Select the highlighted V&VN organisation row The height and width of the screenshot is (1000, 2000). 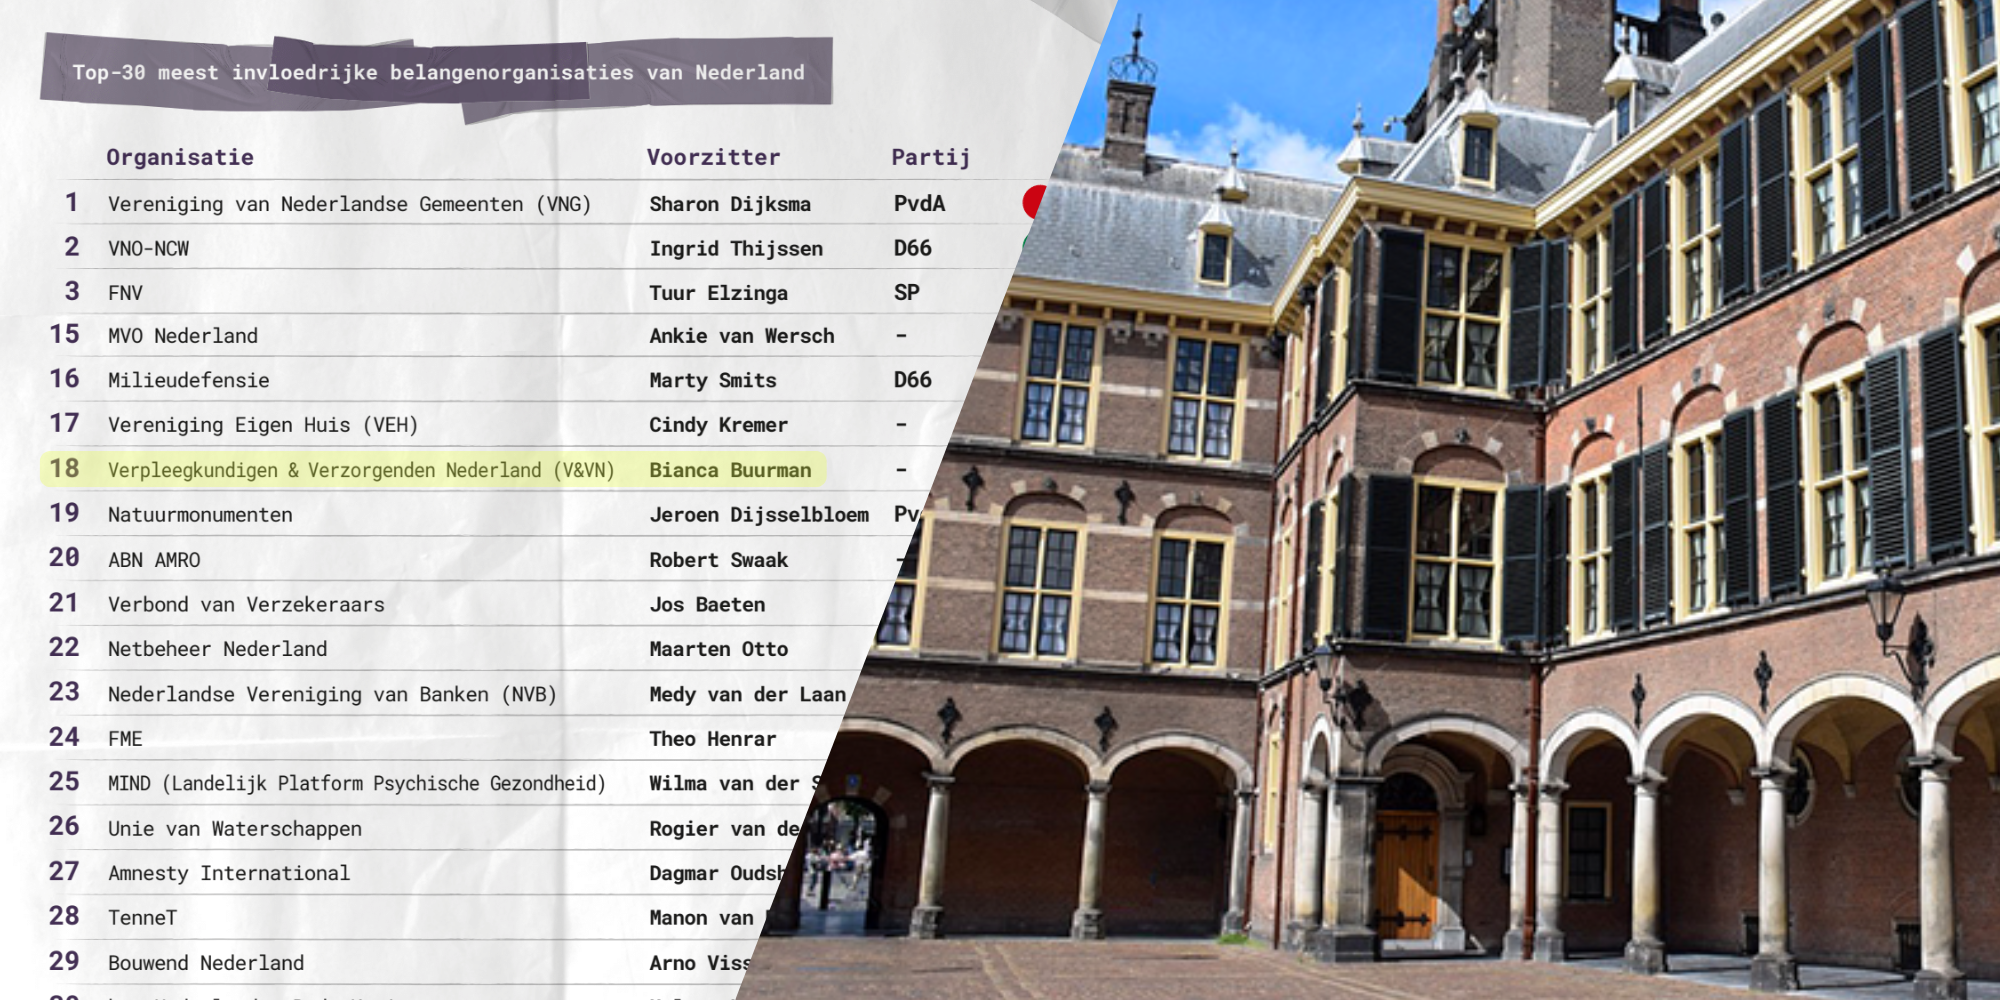pyautogui.click(x=360, y=470)
